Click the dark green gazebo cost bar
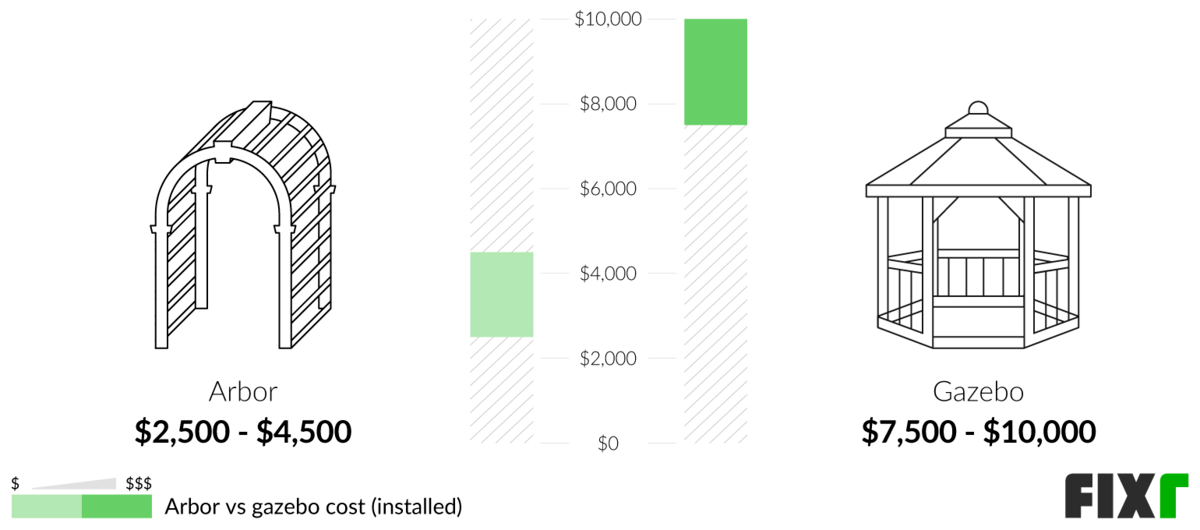 (x=715, y=72)
